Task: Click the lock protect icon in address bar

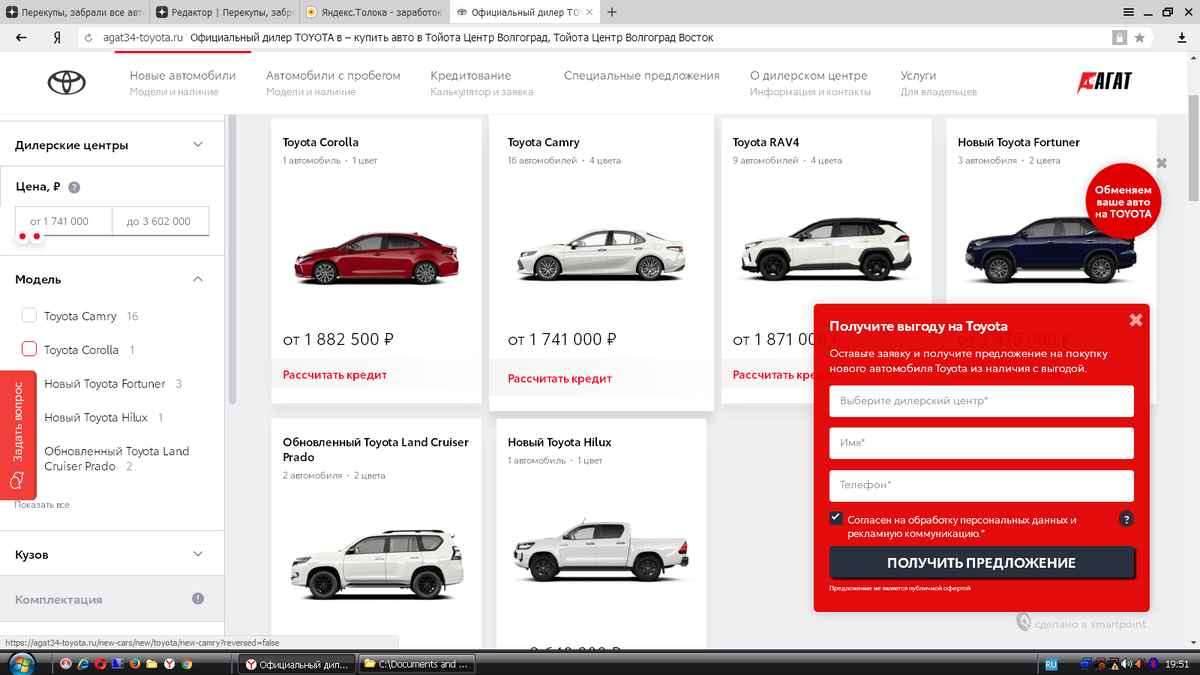Action: coord(1120,37)
